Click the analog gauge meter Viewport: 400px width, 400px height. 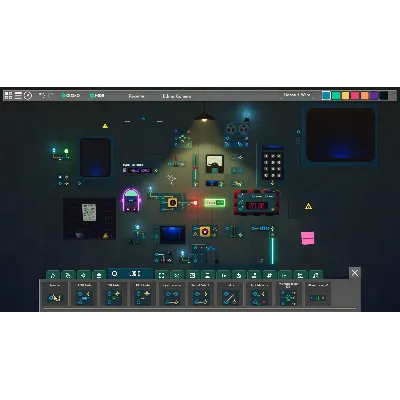pyautogui.click(x=215, y=164)
